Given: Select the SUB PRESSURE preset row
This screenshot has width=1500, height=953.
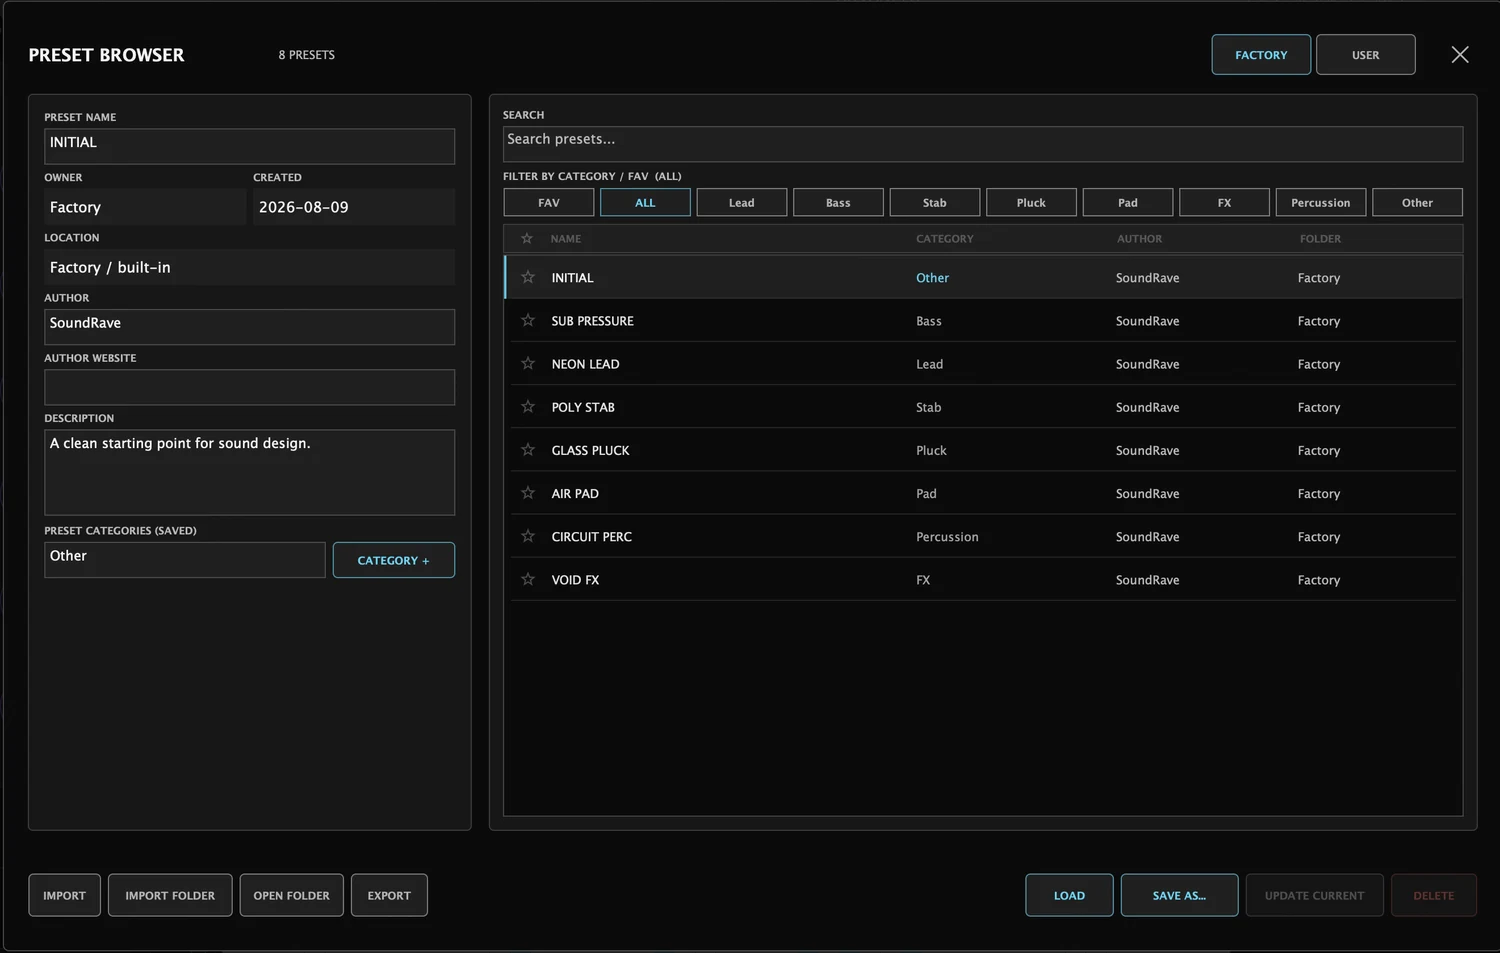Looking at the screenshot, I should (983, 320).
